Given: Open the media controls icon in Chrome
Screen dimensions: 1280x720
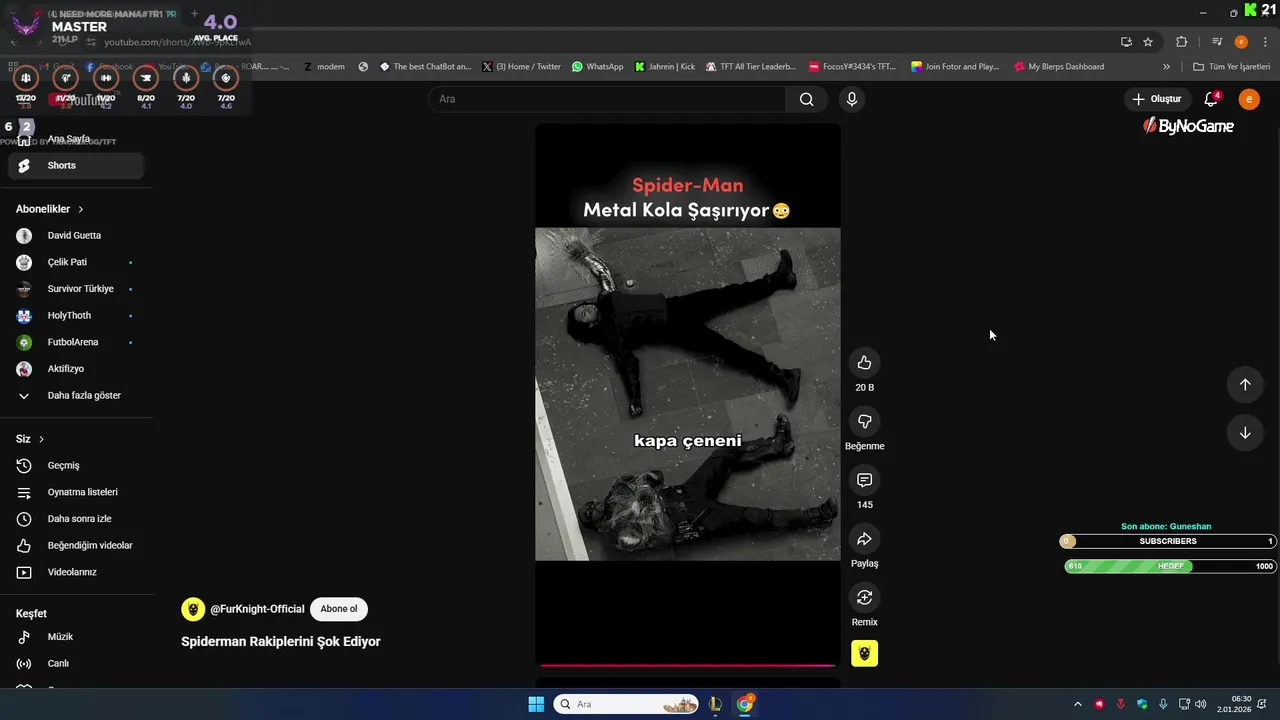Looking at the screenshot, I should click(1217, 42).
